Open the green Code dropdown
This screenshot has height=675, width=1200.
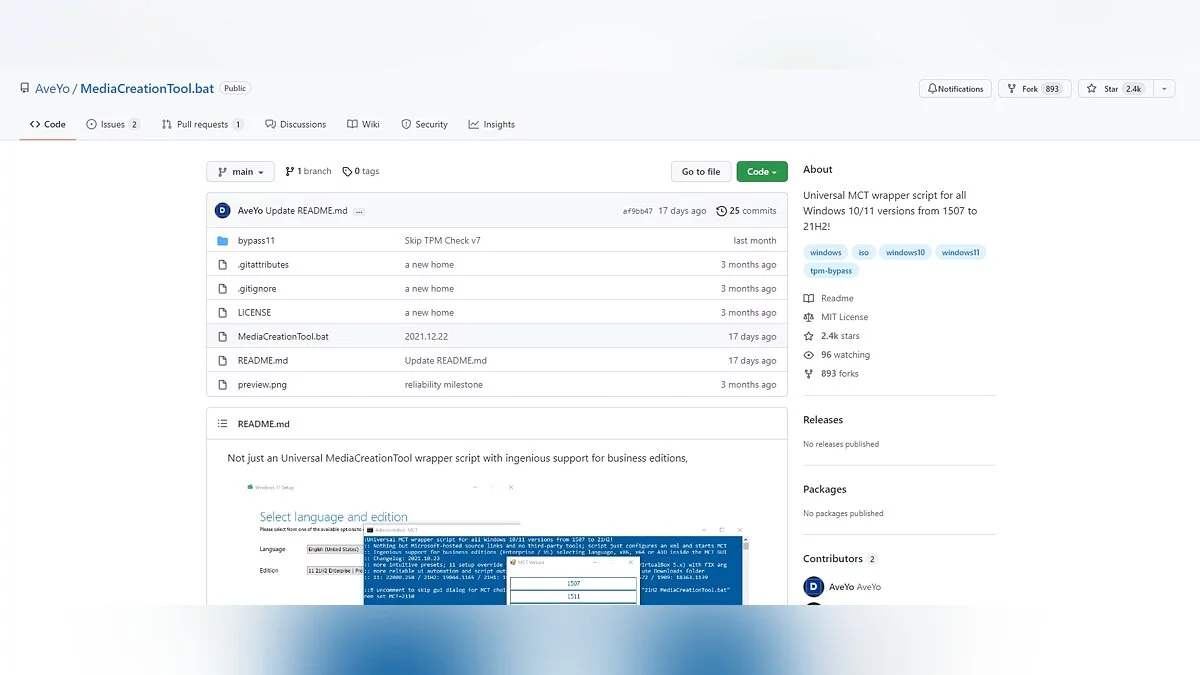click(x=762, y=172)
